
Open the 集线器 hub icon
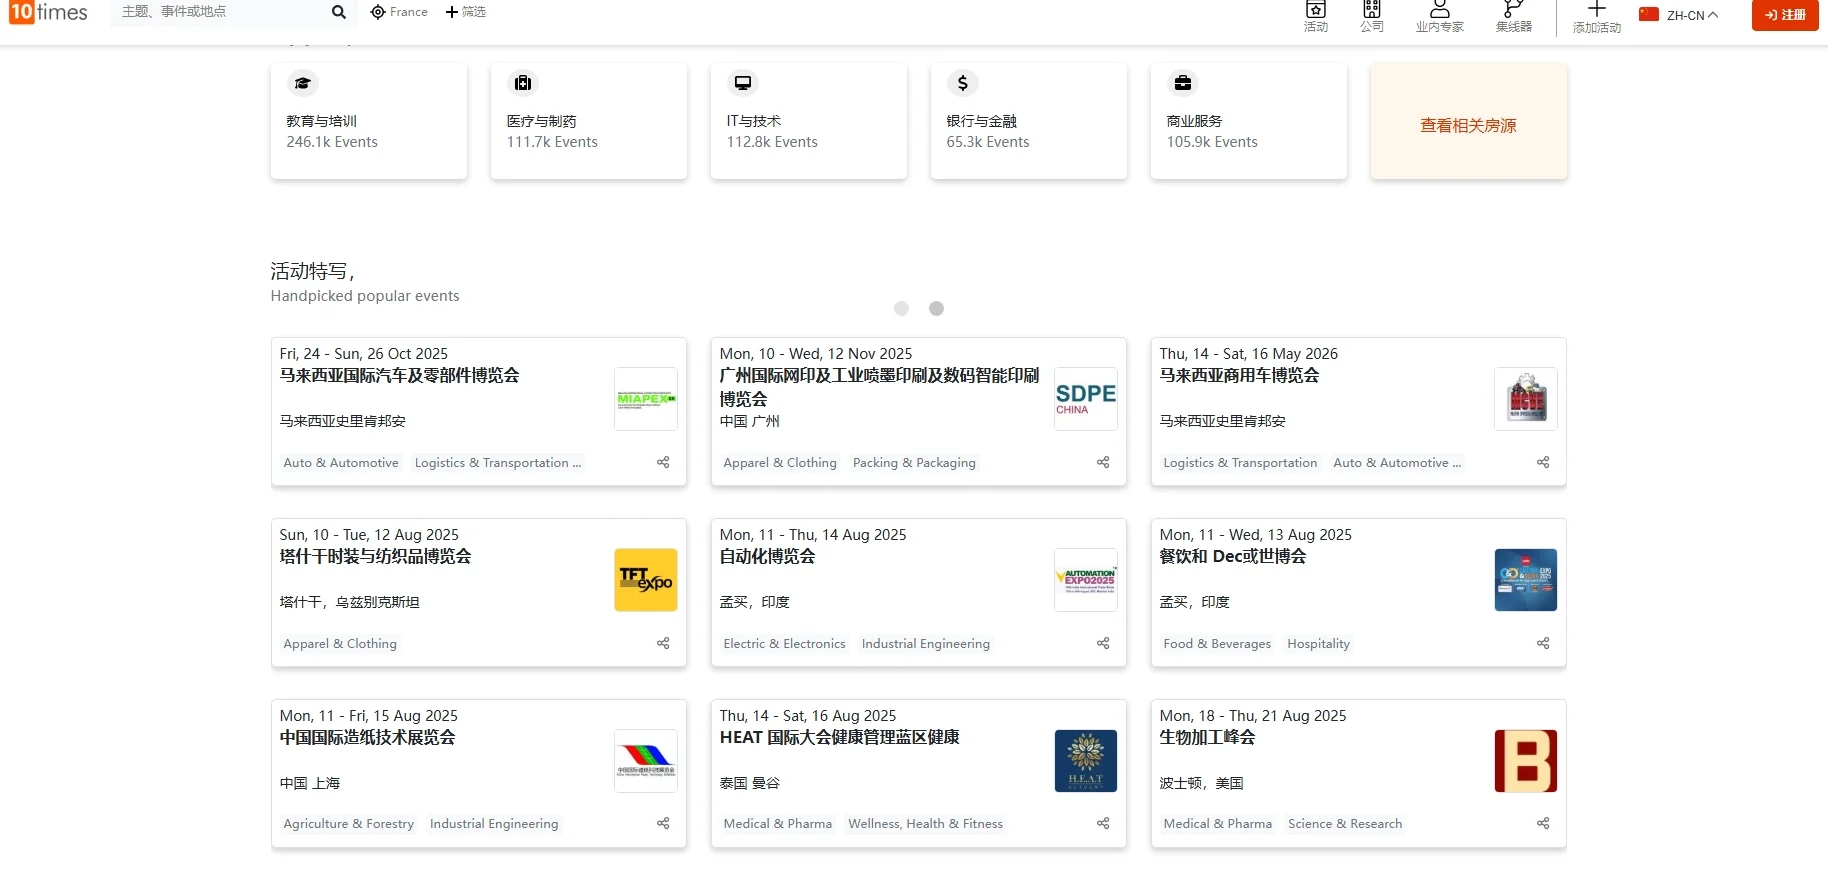(1514, 9)
